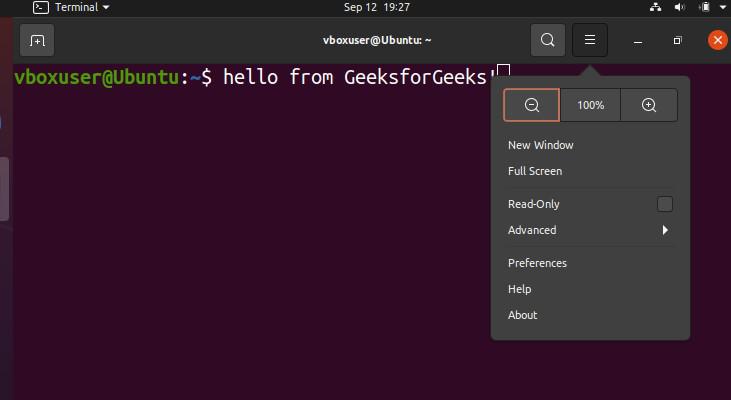Click the terminal search icon
This screenshot has height=400, width=731.
click(547, 41)
